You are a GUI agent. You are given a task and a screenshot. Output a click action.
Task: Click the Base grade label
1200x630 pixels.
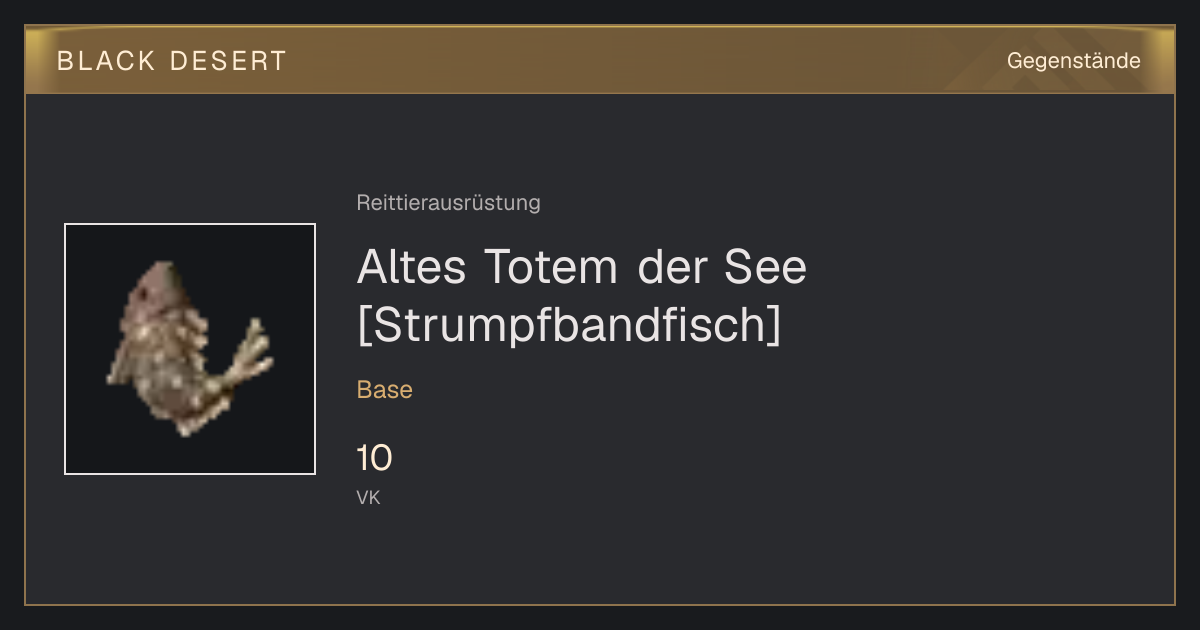(385, 390)
